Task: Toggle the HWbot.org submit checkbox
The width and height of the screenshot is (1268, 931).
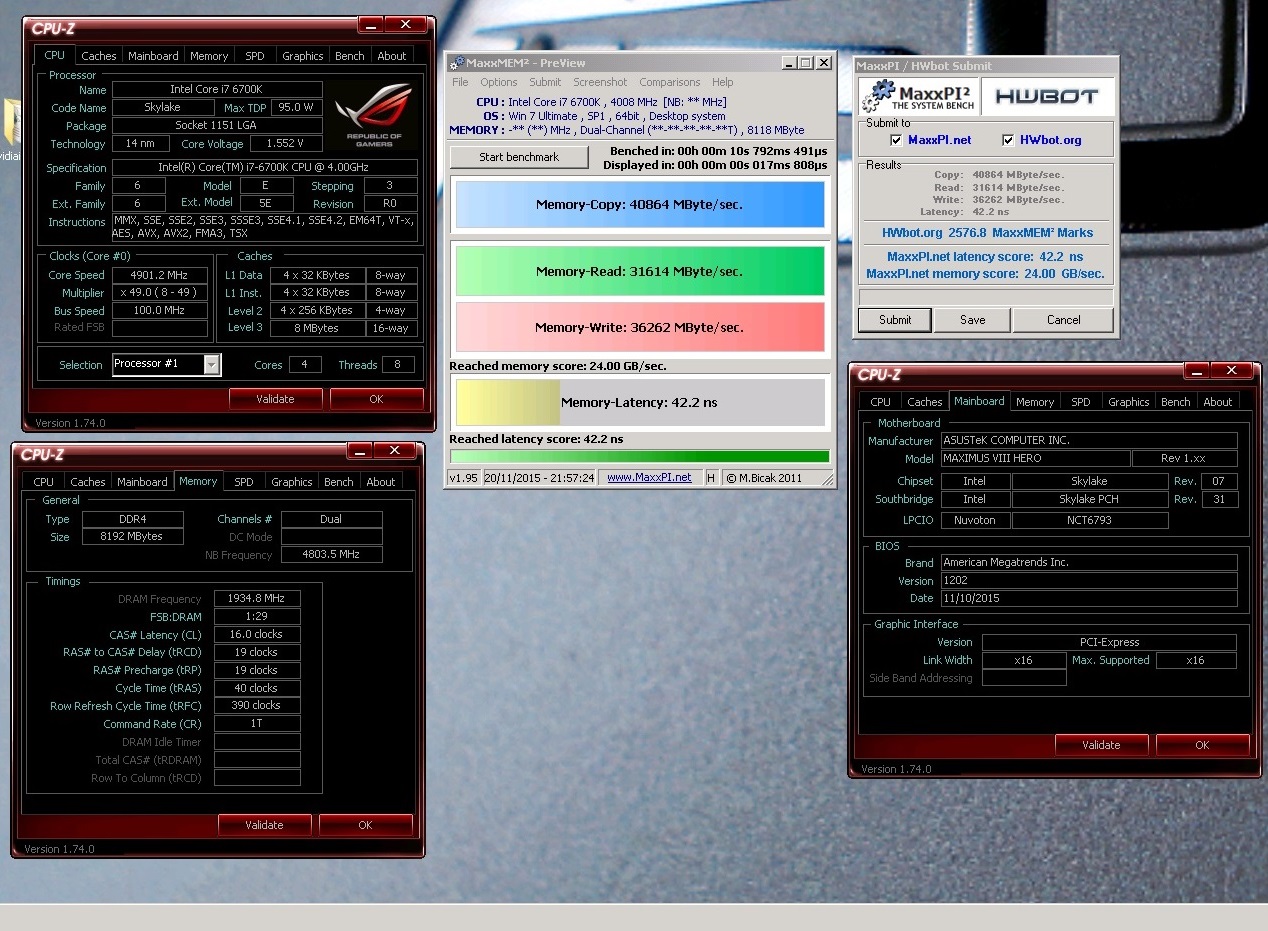Action: click(1008, 140)
